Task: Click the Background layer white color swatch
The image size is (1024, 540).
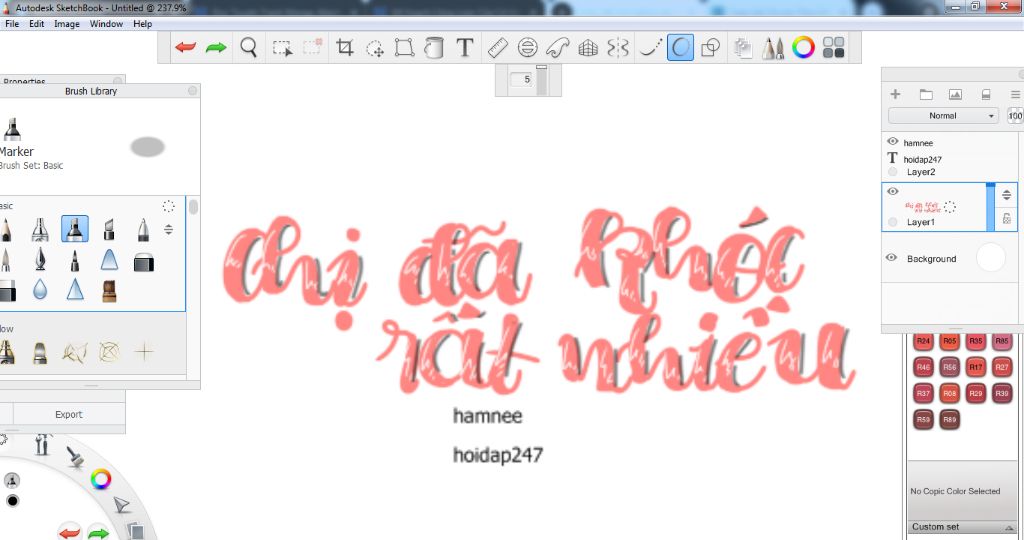Action: pos(990,257)
